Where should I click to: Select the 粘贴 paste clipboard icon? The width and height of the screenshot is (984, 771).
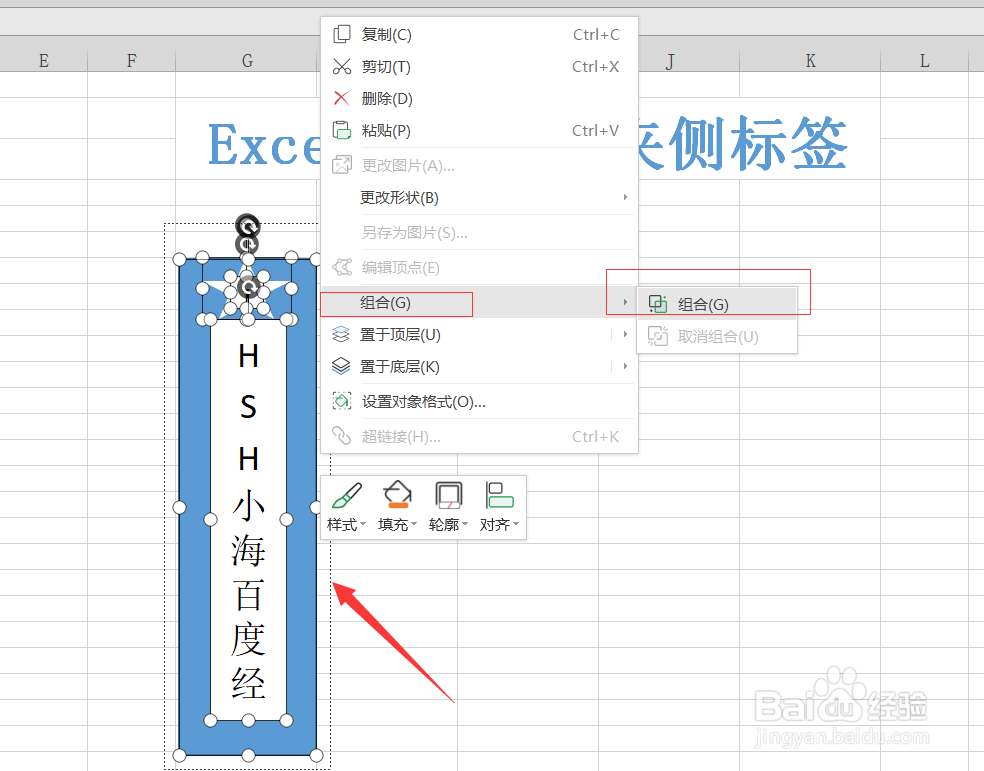coord(340,130)
